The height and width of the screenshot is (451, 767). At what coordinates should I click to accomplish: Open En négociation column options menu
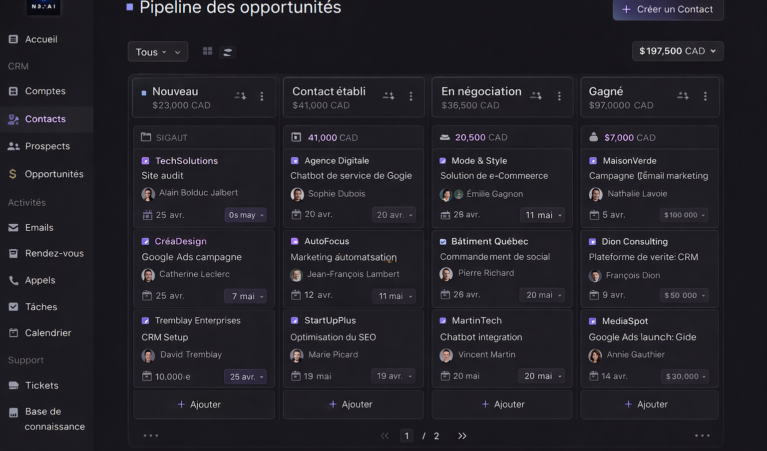[559, 96]
